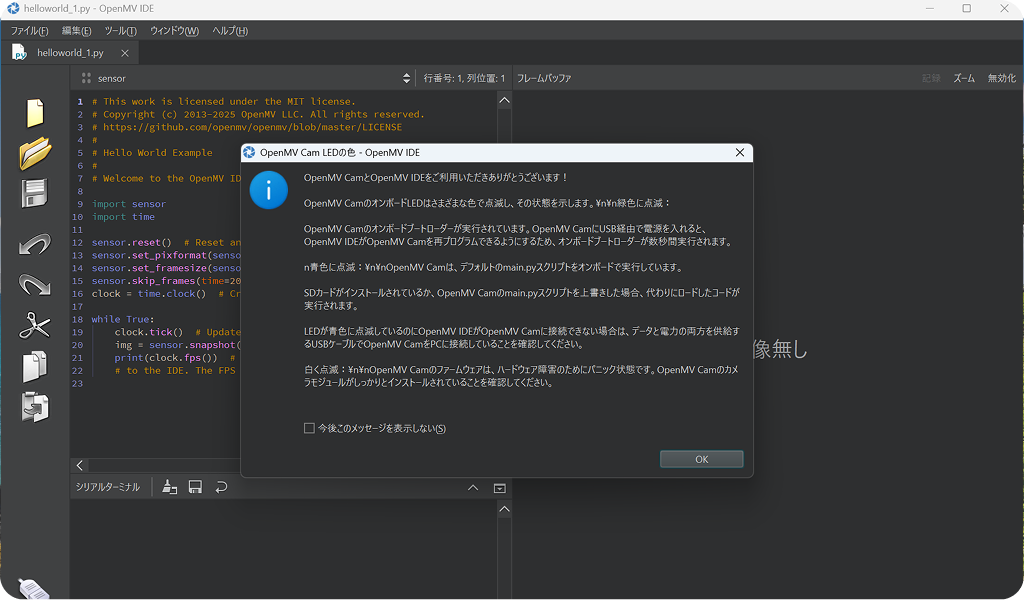Redo the edit with the redo arrow icon
The image size is (1024, 600).
[x=35, y=285]
